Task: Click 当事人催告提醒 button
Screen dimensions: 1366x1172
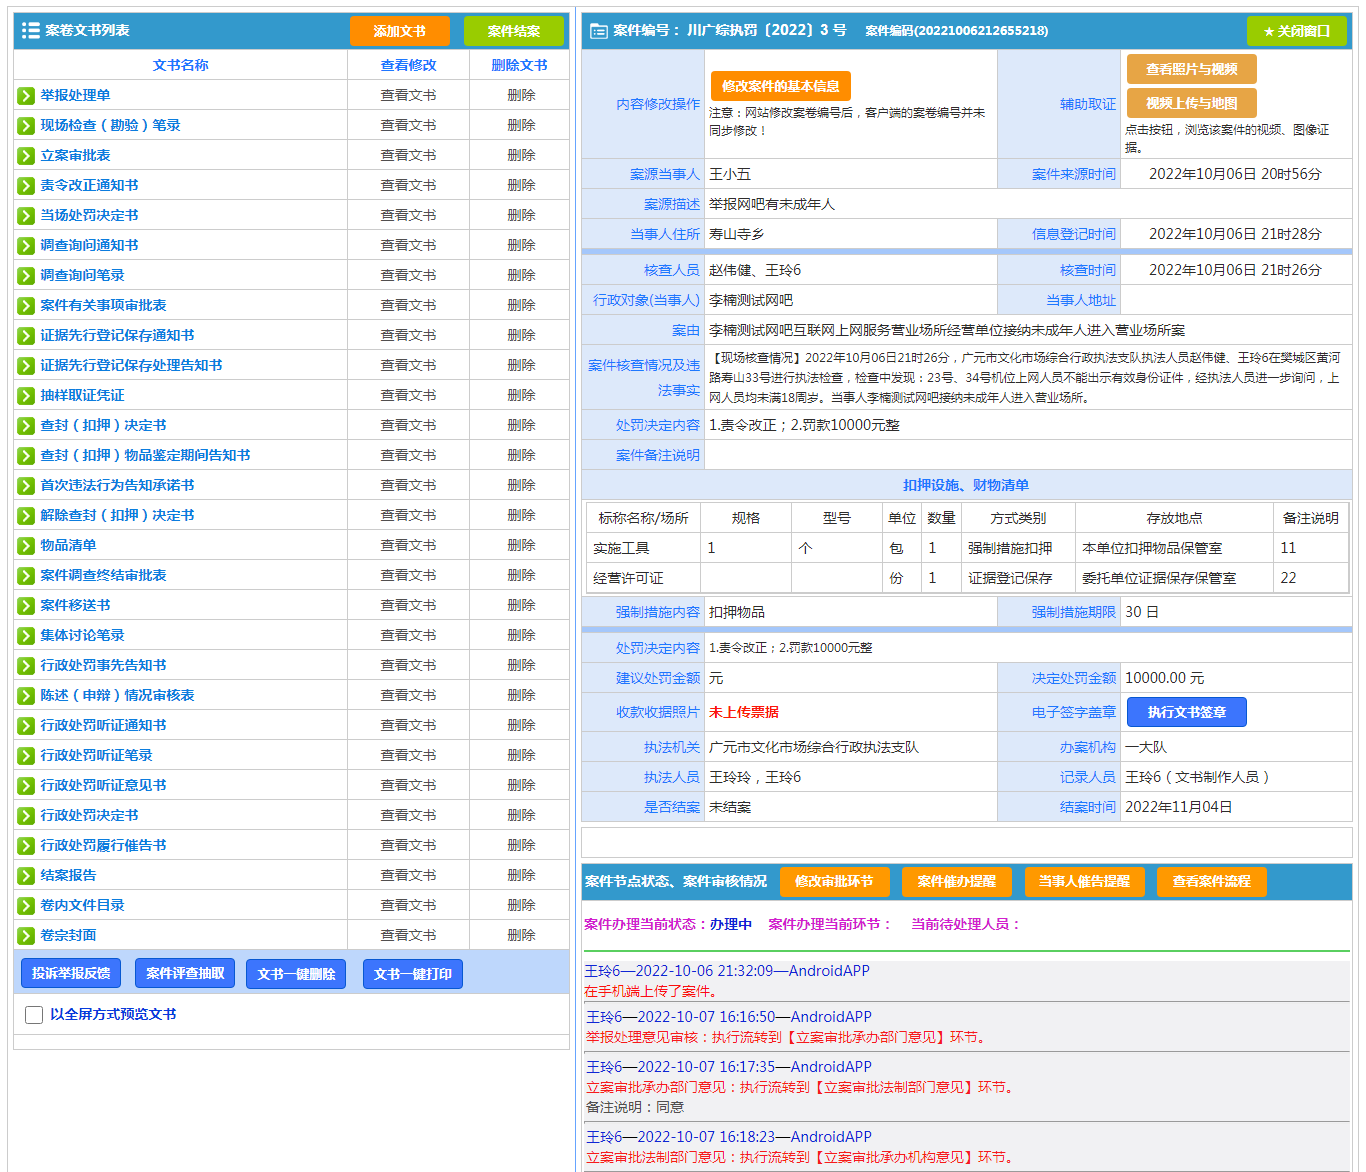Action: tap(1084, 882)
